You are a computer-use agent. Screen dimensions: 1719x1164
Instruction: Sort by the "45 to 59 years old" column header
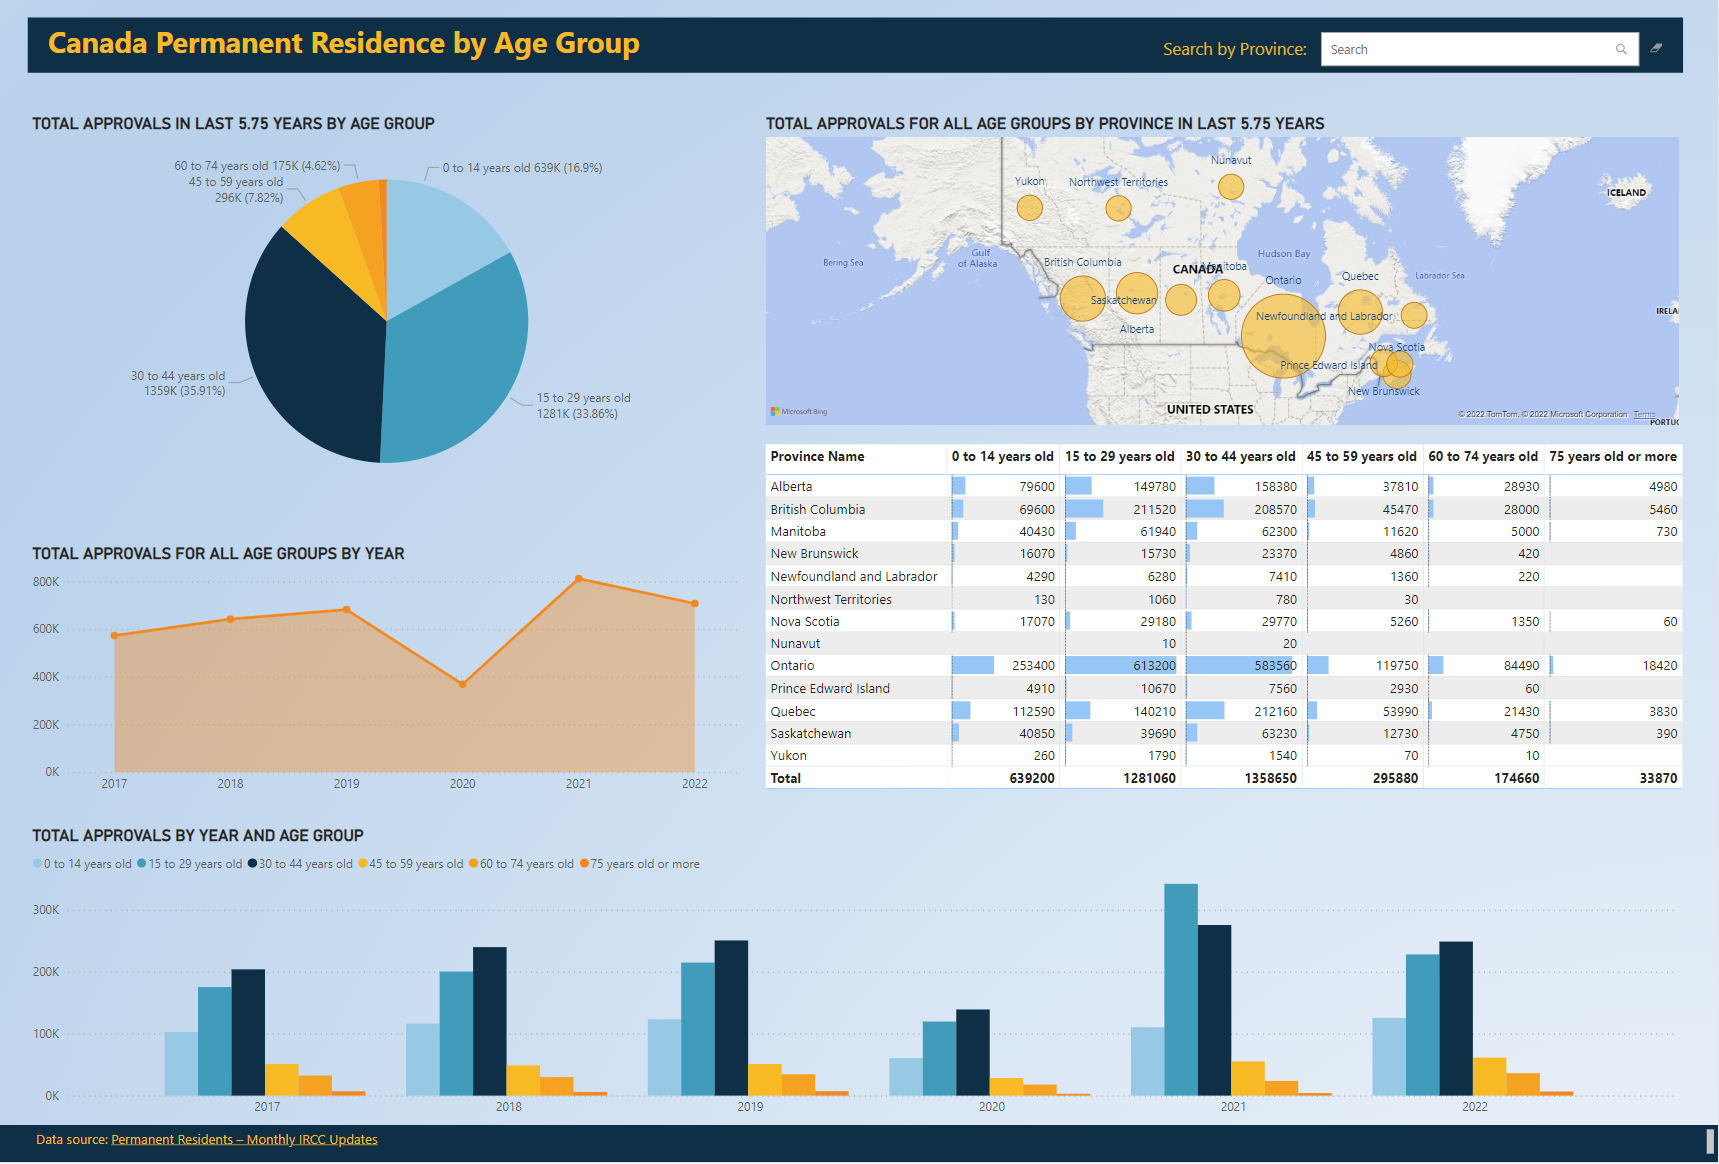[1362, 457]
